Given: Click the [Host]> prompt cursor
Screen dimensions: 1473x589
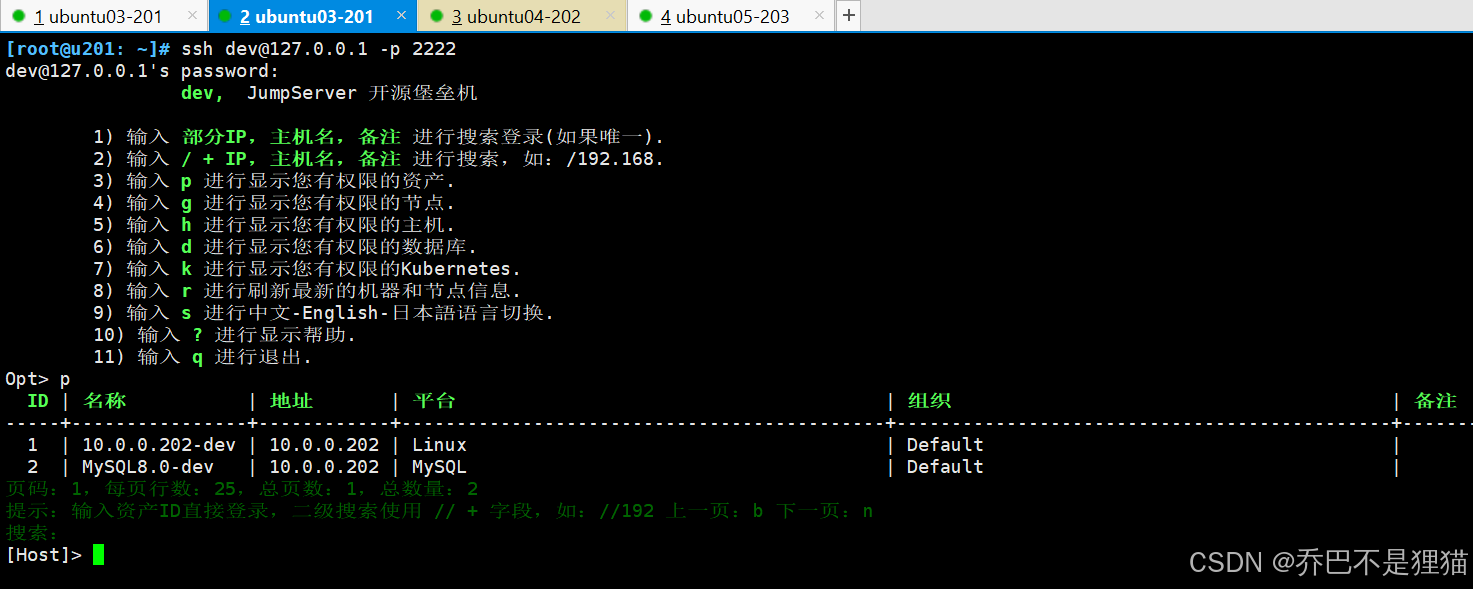Looking at the screenshot, I should point(98,554).
